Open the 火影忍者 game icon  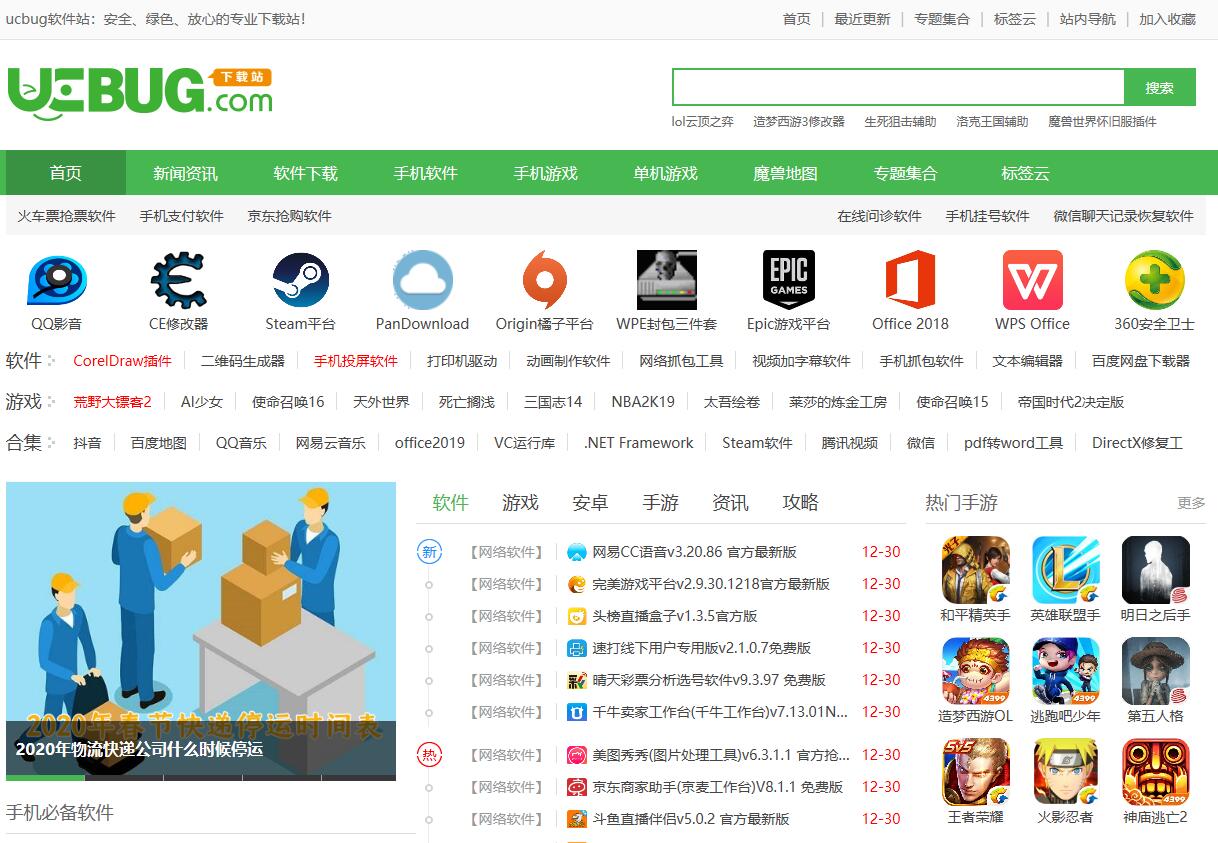point(1066,772)
